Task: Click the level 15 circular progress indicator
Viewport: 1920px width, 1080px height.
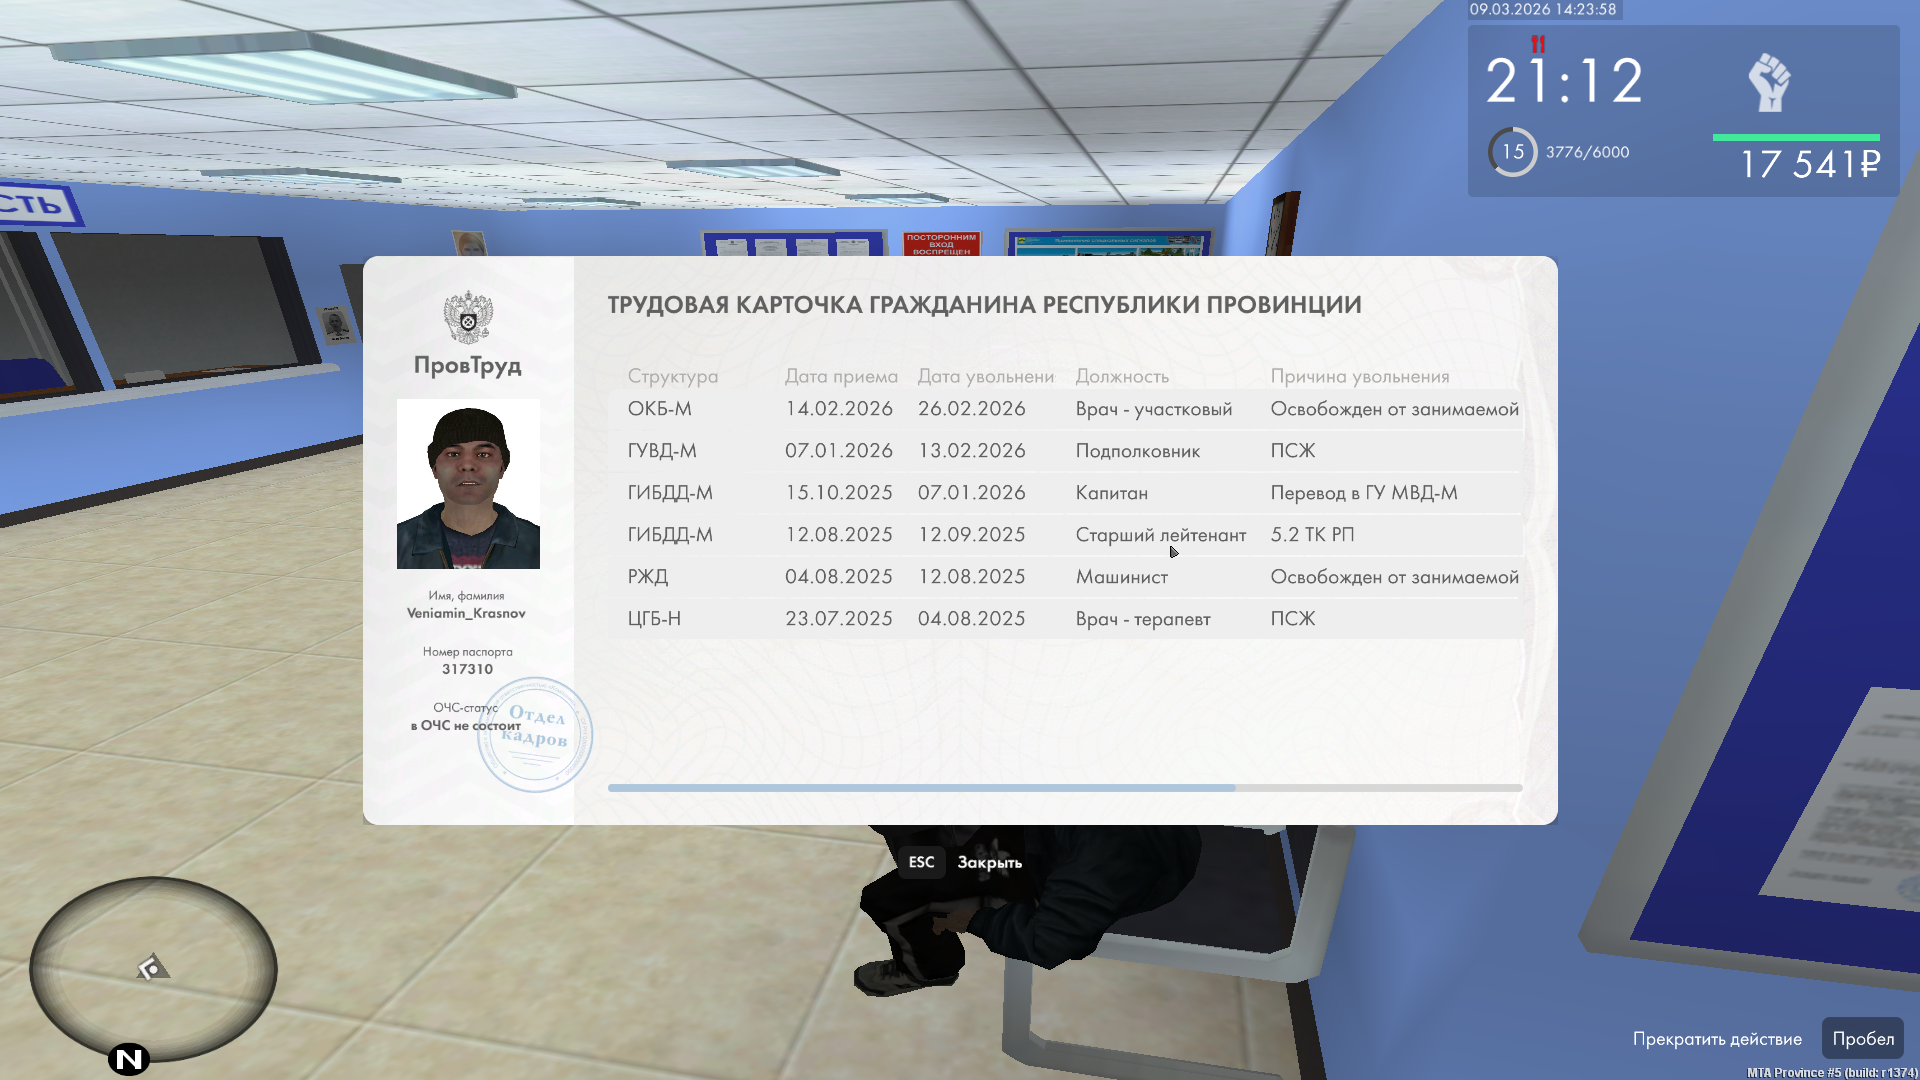Action: 1512,152
